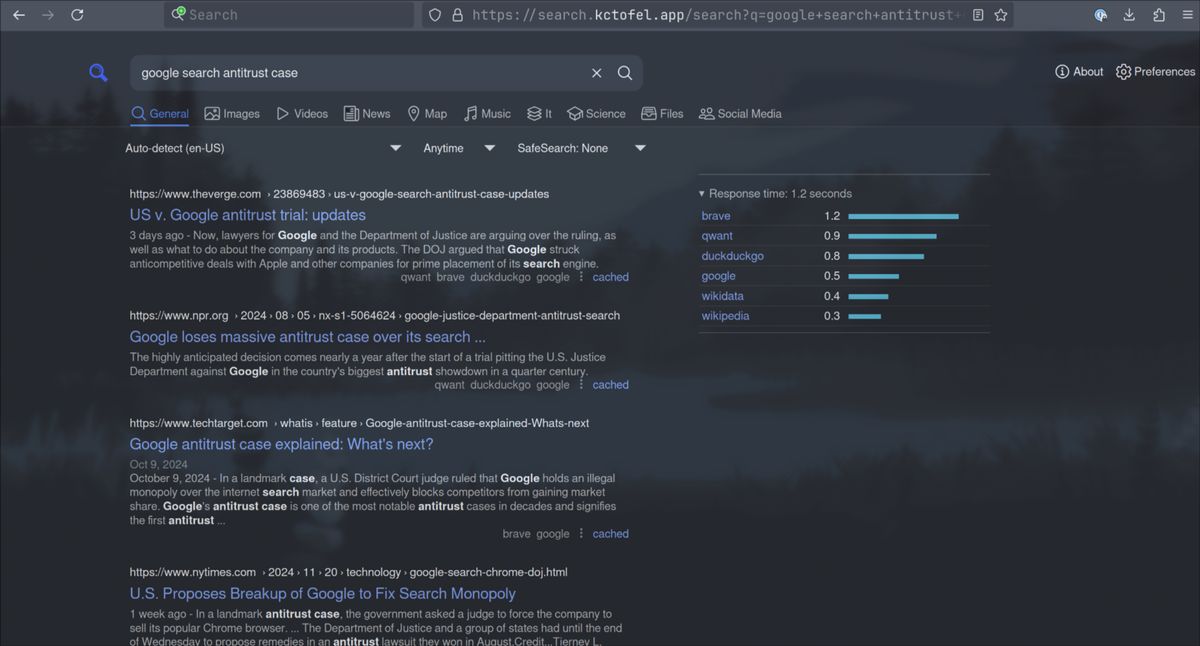Open browser downloads panel
This screenshot has height=646, width=1200.
coord(1129,15)
